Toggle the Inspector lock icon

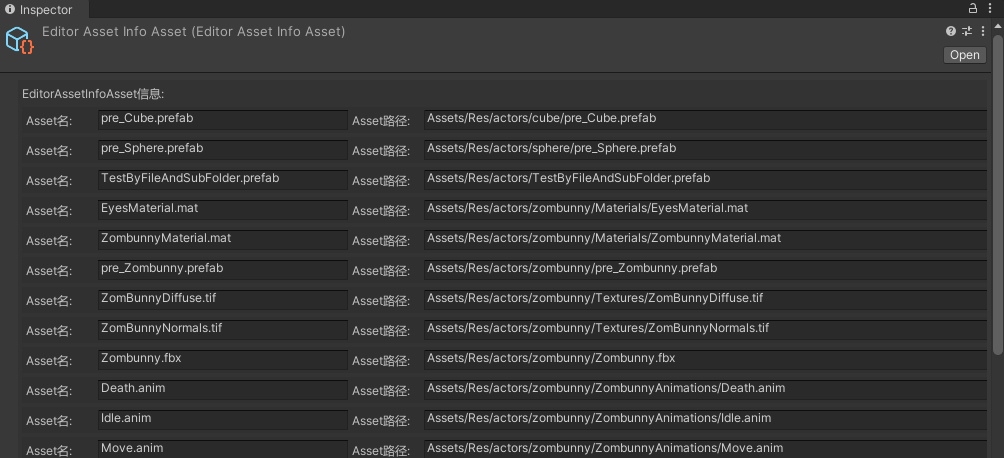973,8
